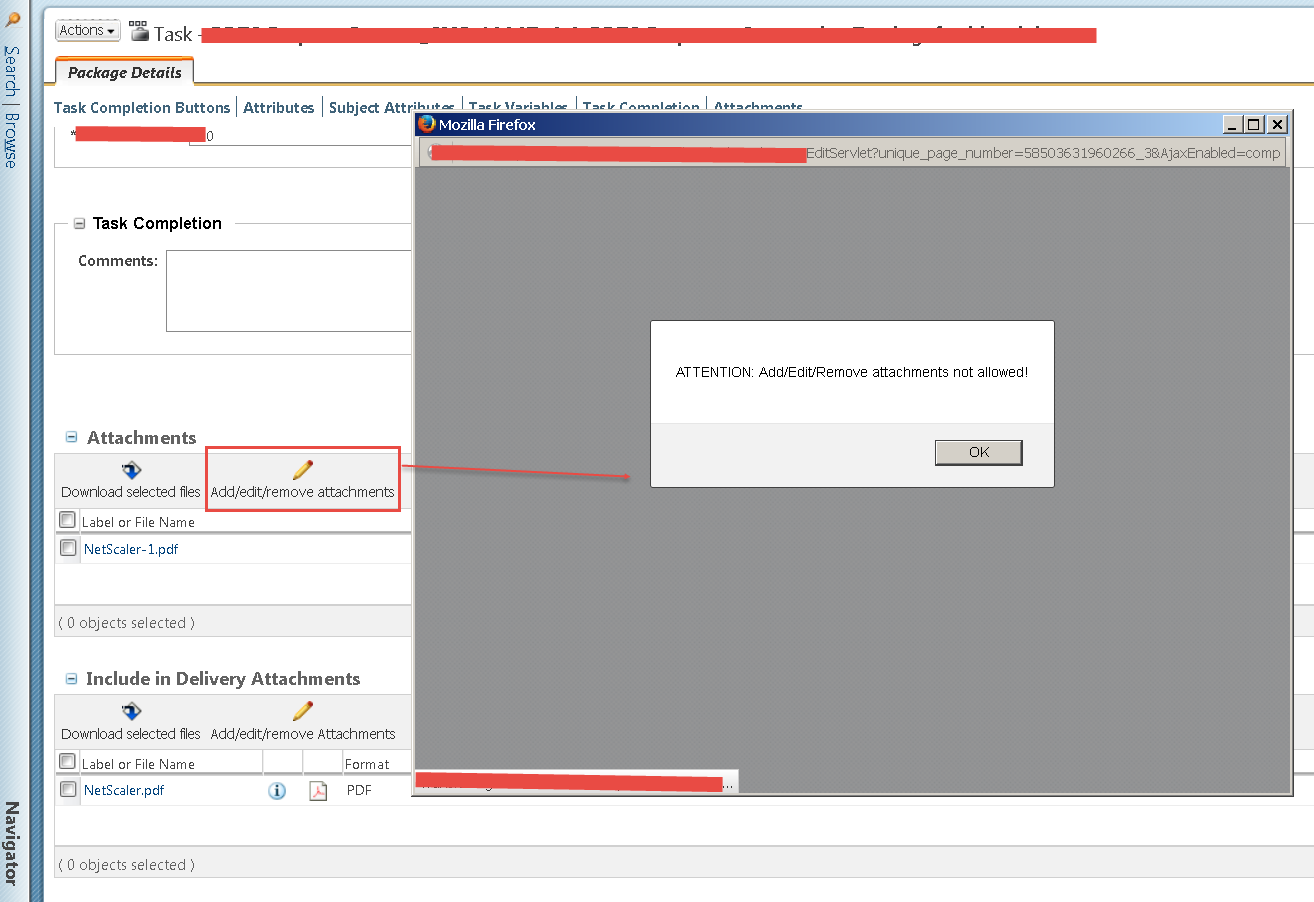Click the Format column header

coord(367,764)
